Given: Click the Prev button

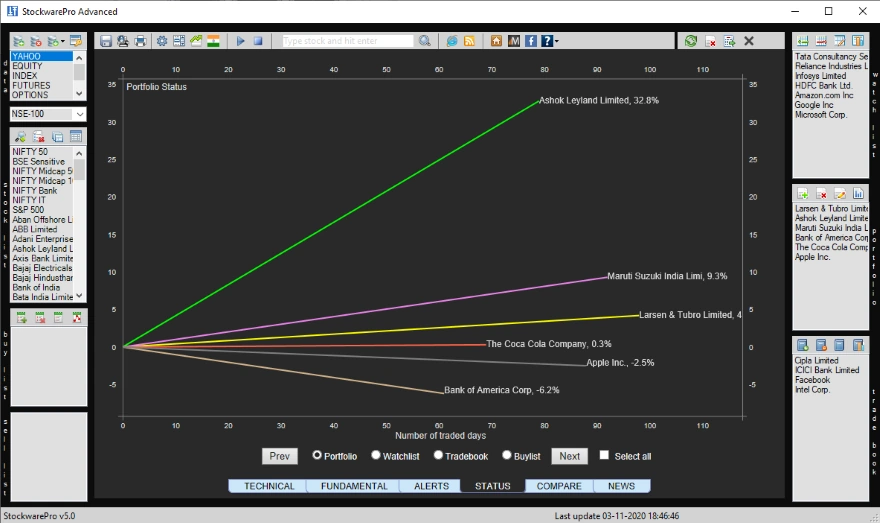Looking at the screenshot, I should click(x=280, y=456).
